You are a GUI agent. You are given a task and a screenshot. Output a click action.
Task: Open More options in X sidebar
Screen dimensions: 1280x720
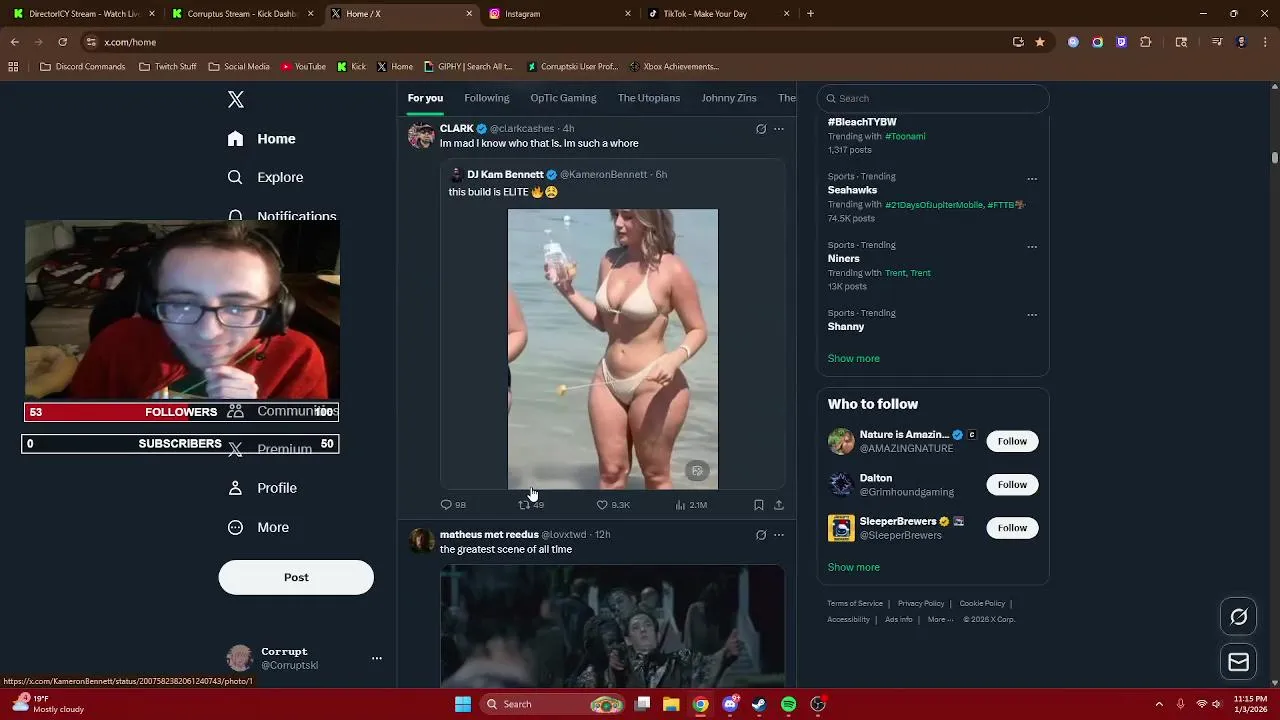(259, 527)
